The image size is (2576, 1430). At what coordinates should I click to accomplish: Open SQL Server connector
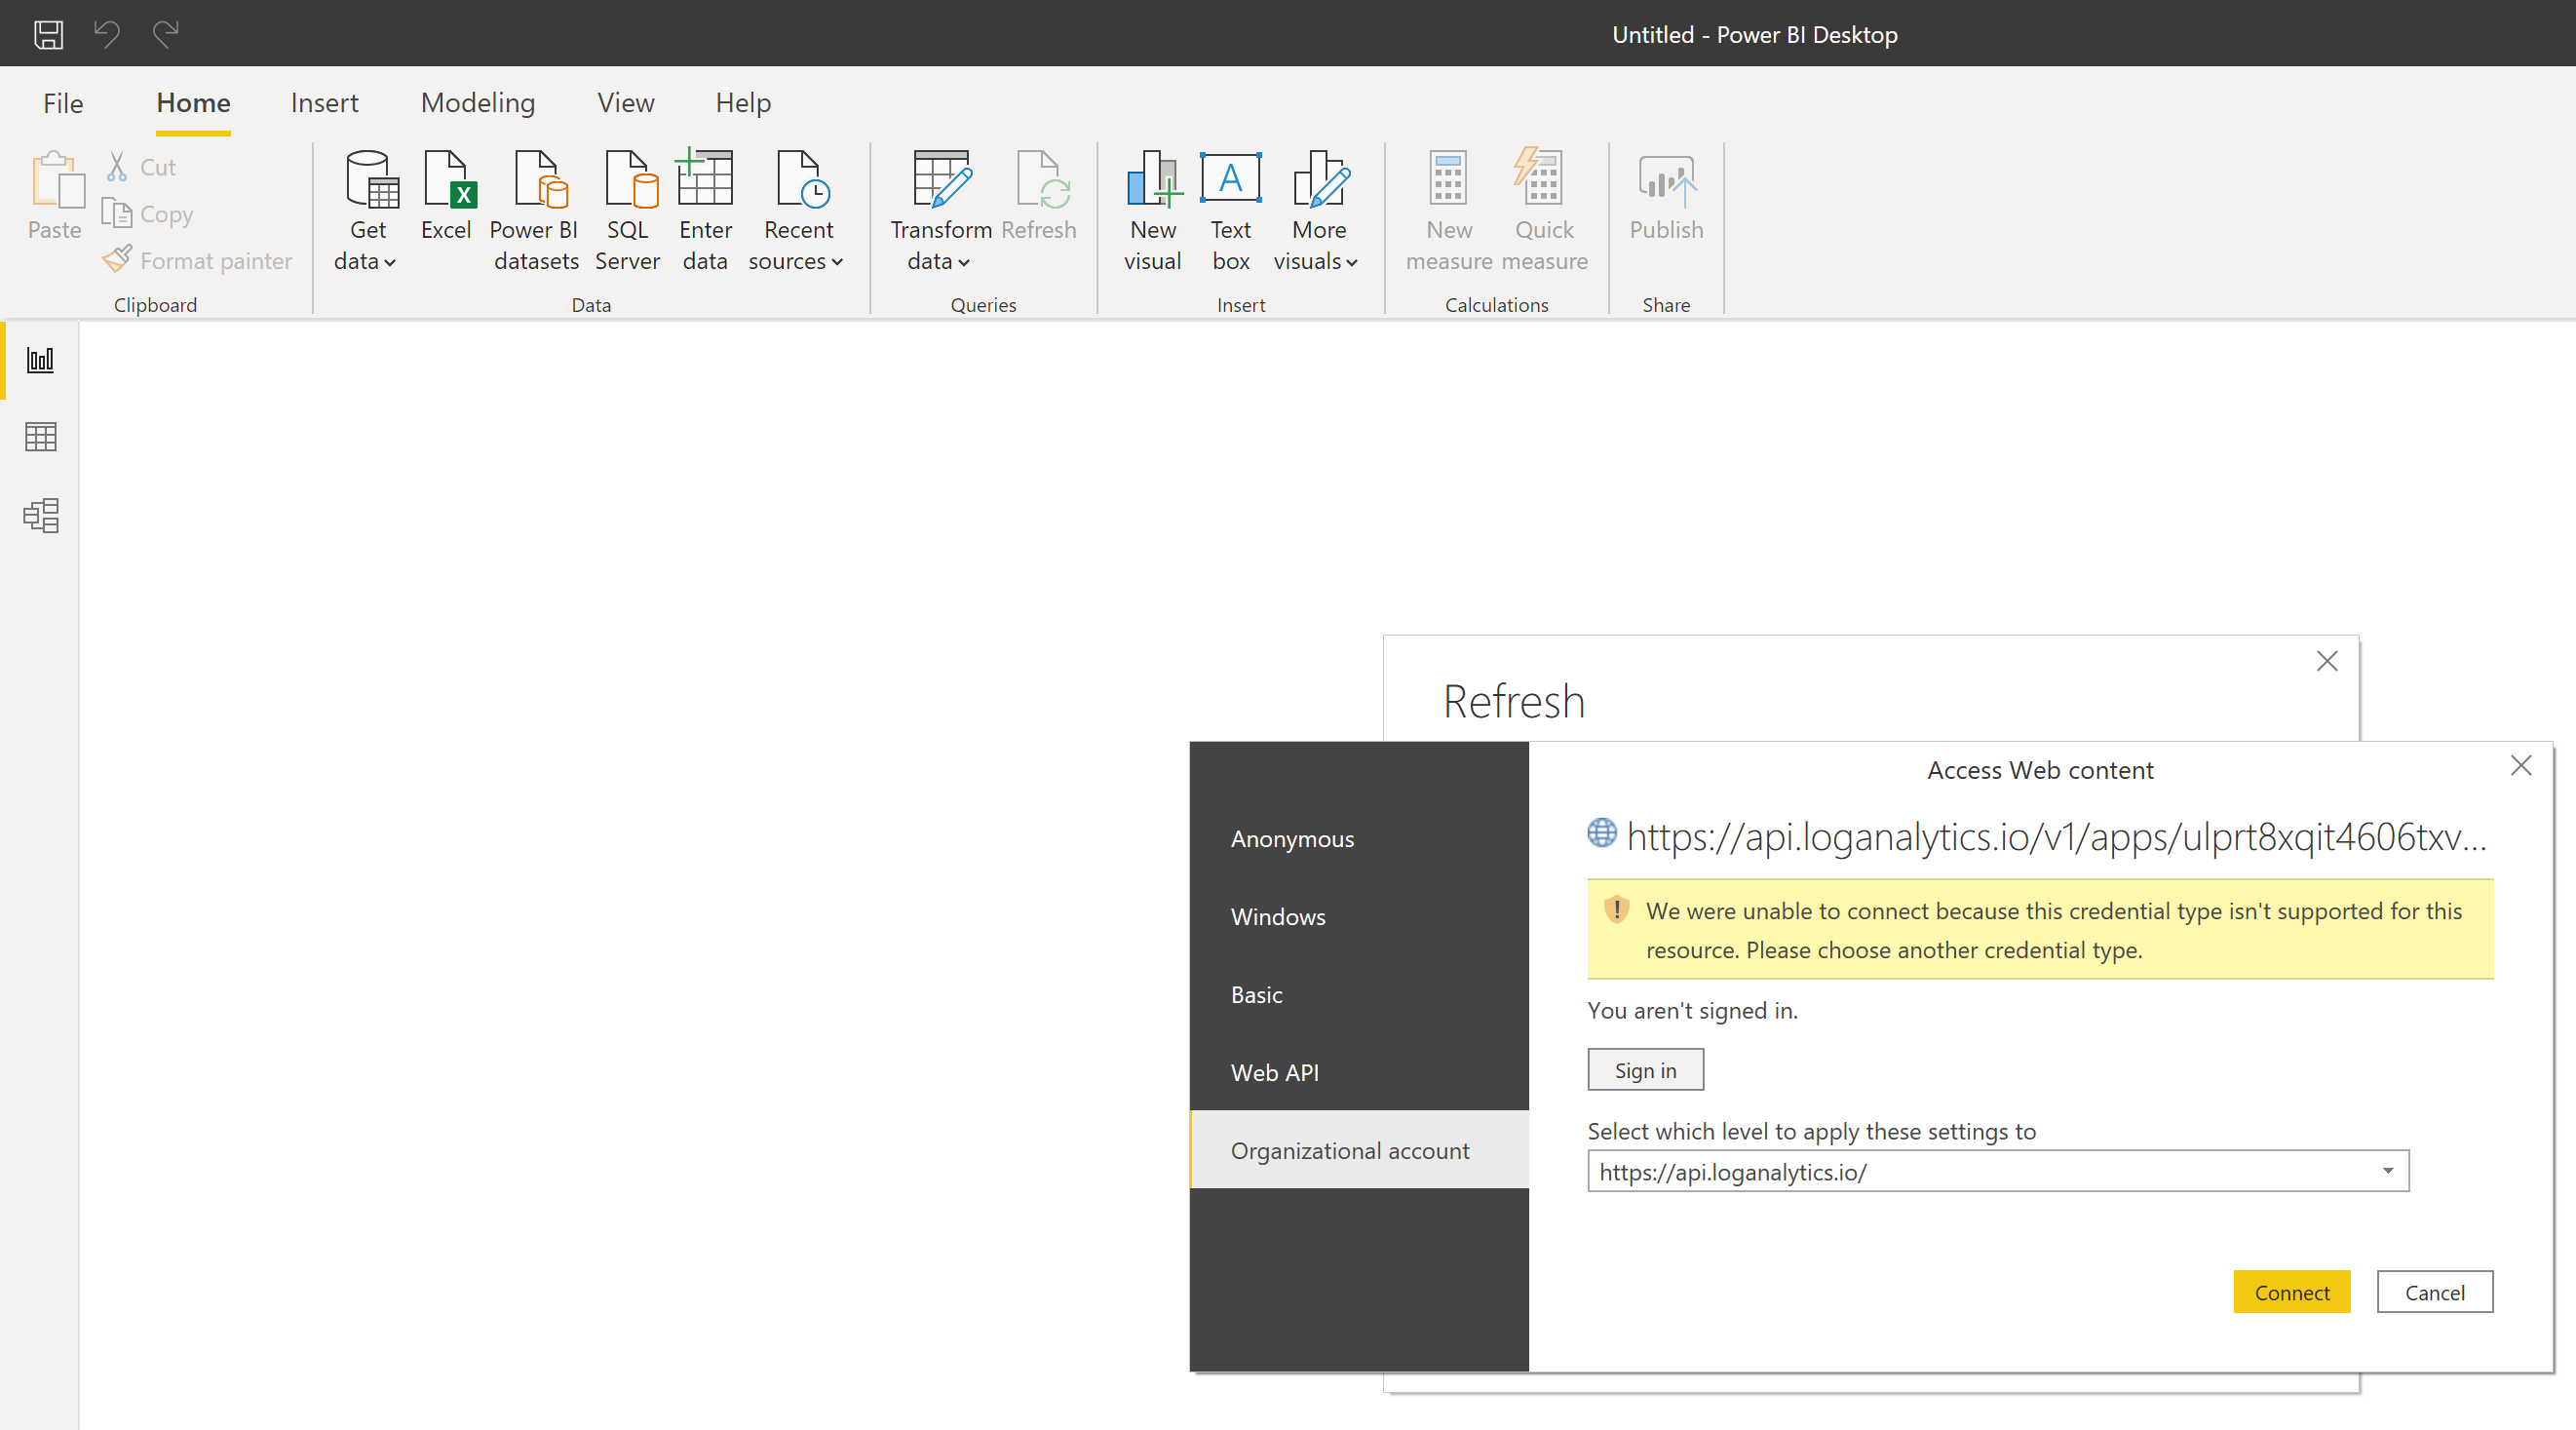[627, 207]
